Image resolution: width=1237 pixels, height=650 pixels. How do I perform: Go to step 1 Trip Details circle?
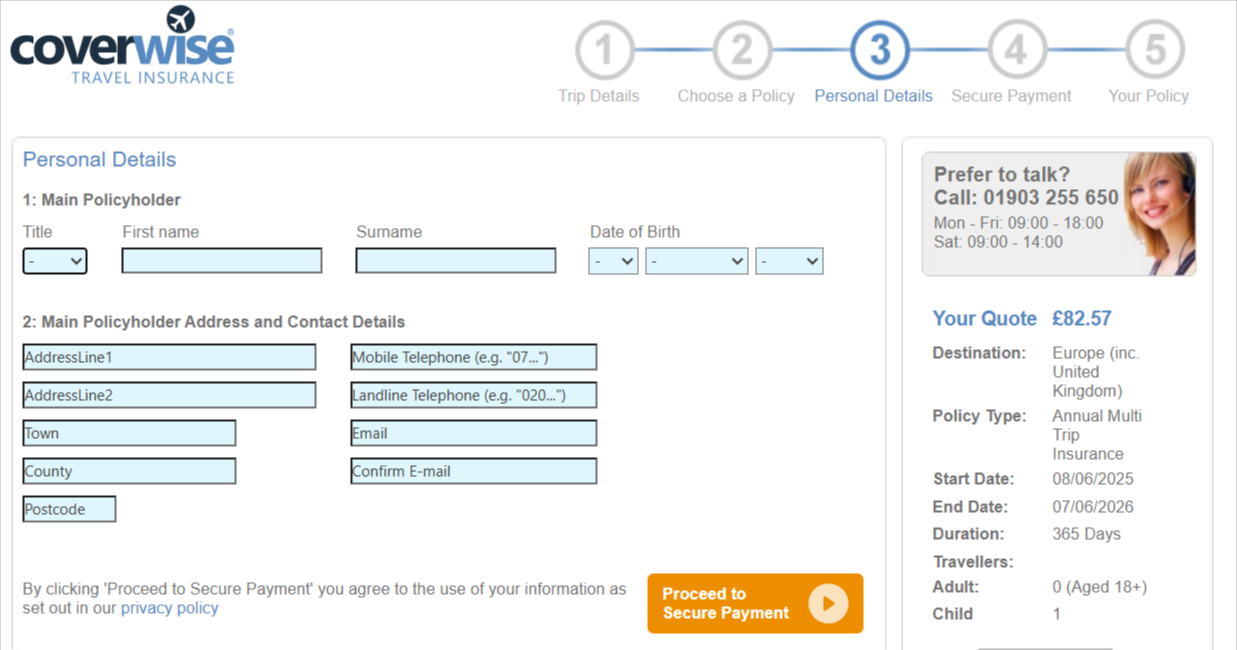(605, 50)
